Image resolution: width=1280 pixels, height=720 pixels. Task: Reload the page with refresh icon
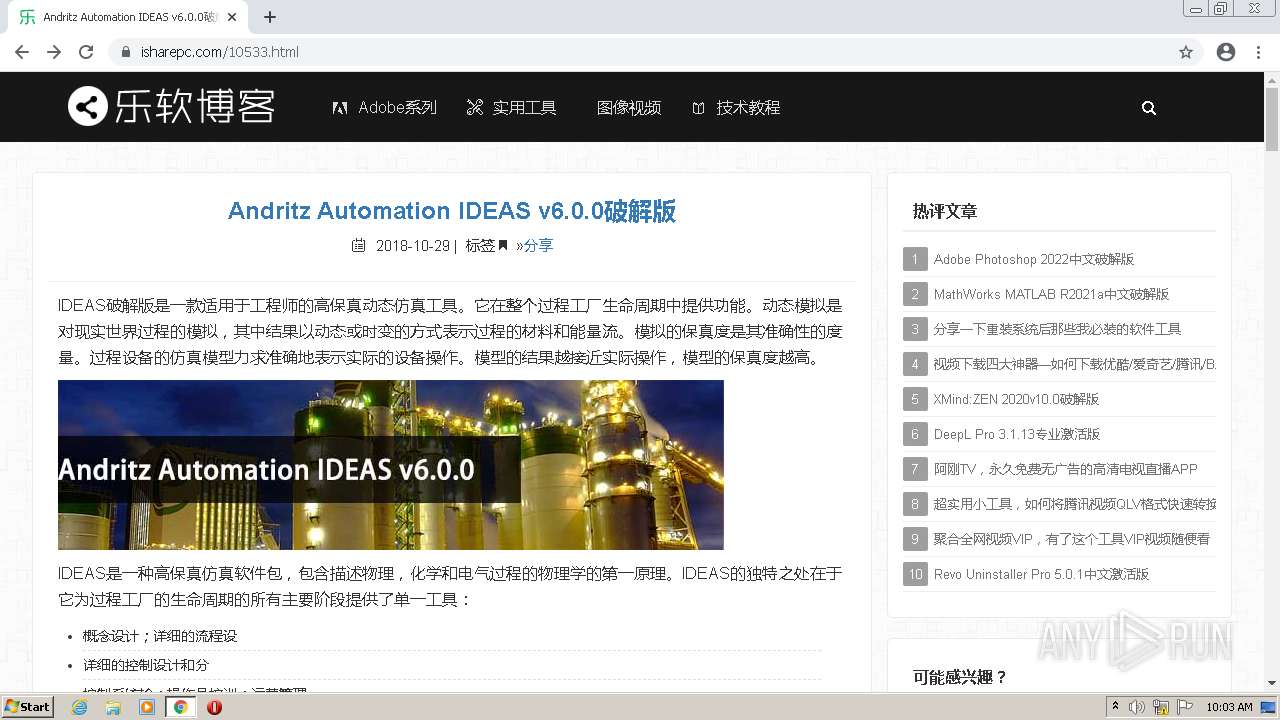click(x=86, y=52)
